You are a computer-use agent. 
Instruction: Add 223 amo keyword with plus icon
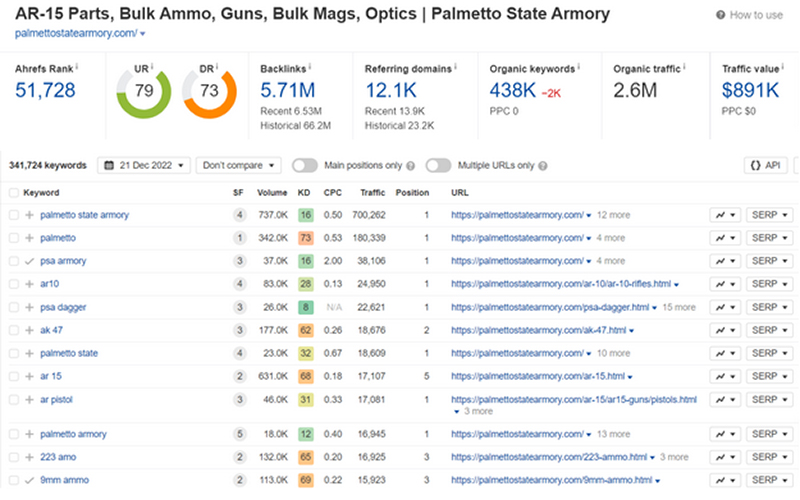point(30,458)
